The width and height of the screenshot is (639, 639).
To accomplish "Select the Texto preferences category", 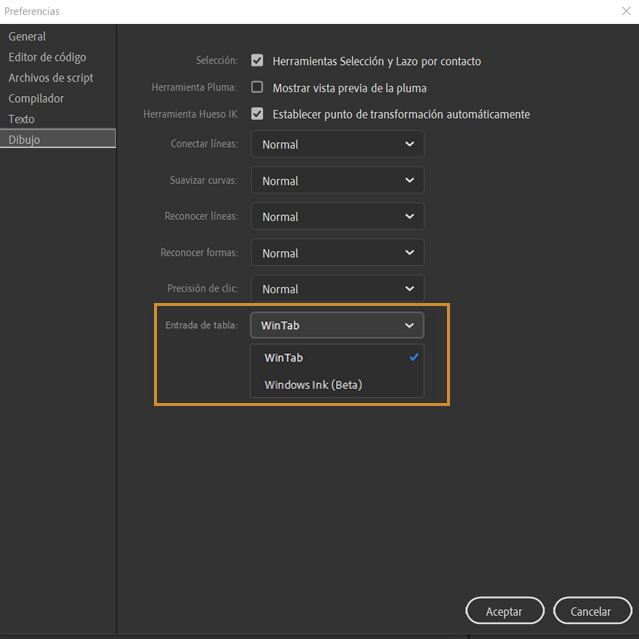I will 22,119.
